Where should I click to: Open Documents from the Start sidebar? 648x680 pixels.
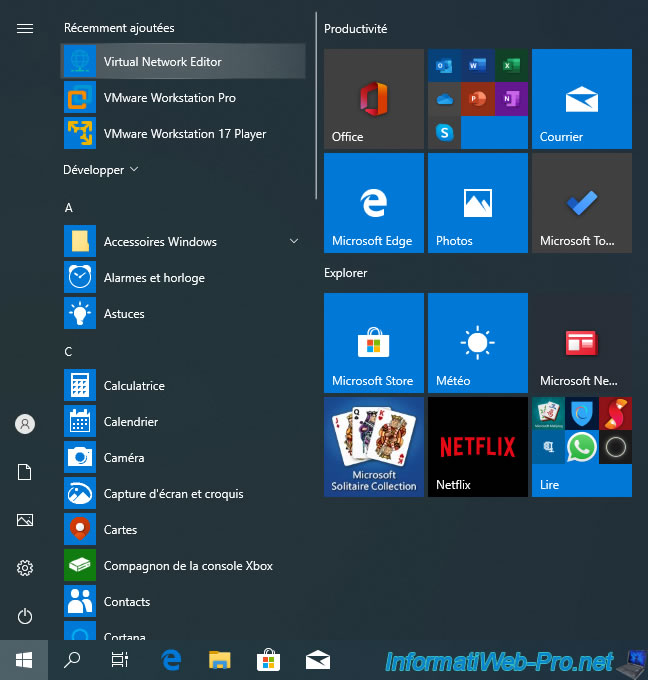[25, 472]
